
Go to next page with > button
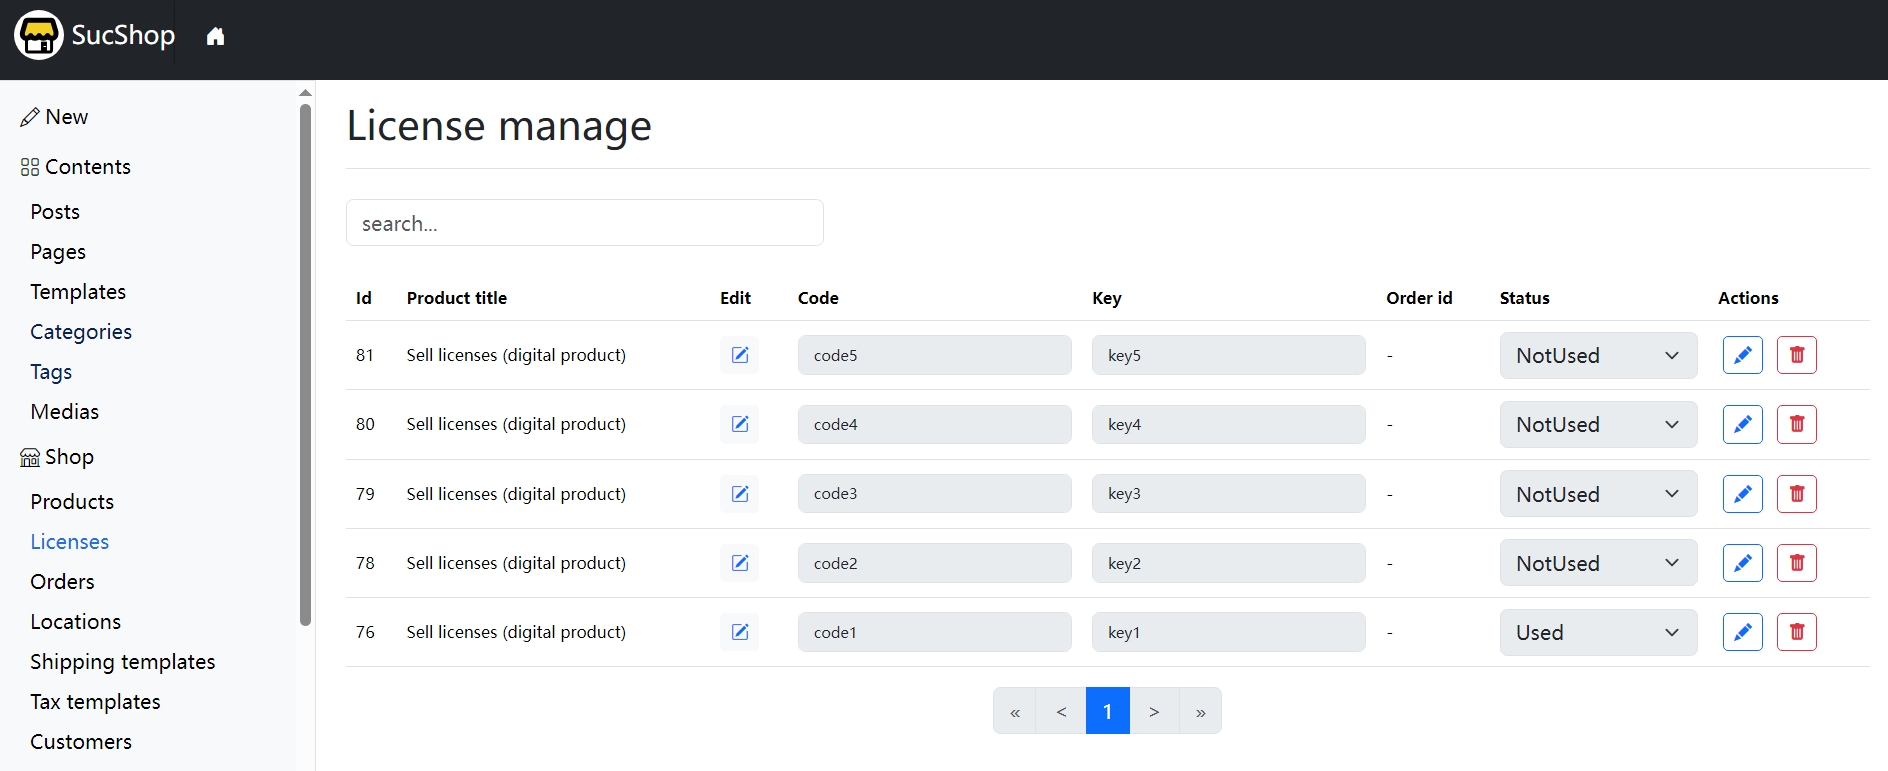pyautogui.click(x=1154, y=711)
